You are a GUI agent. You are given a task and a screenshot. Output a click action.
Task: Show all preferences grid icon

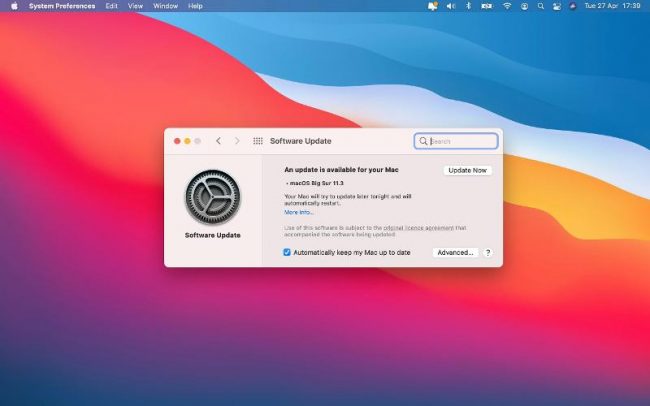(258, 141)
